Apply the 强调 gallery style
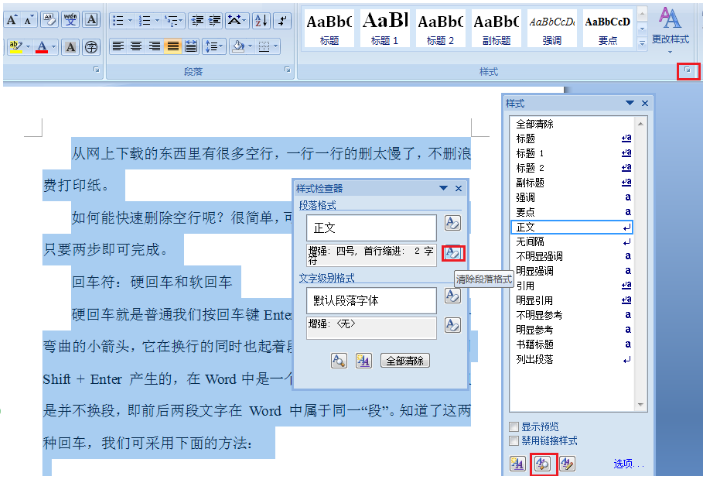Viewport: 710px width, 483px height. pos(552,29)
